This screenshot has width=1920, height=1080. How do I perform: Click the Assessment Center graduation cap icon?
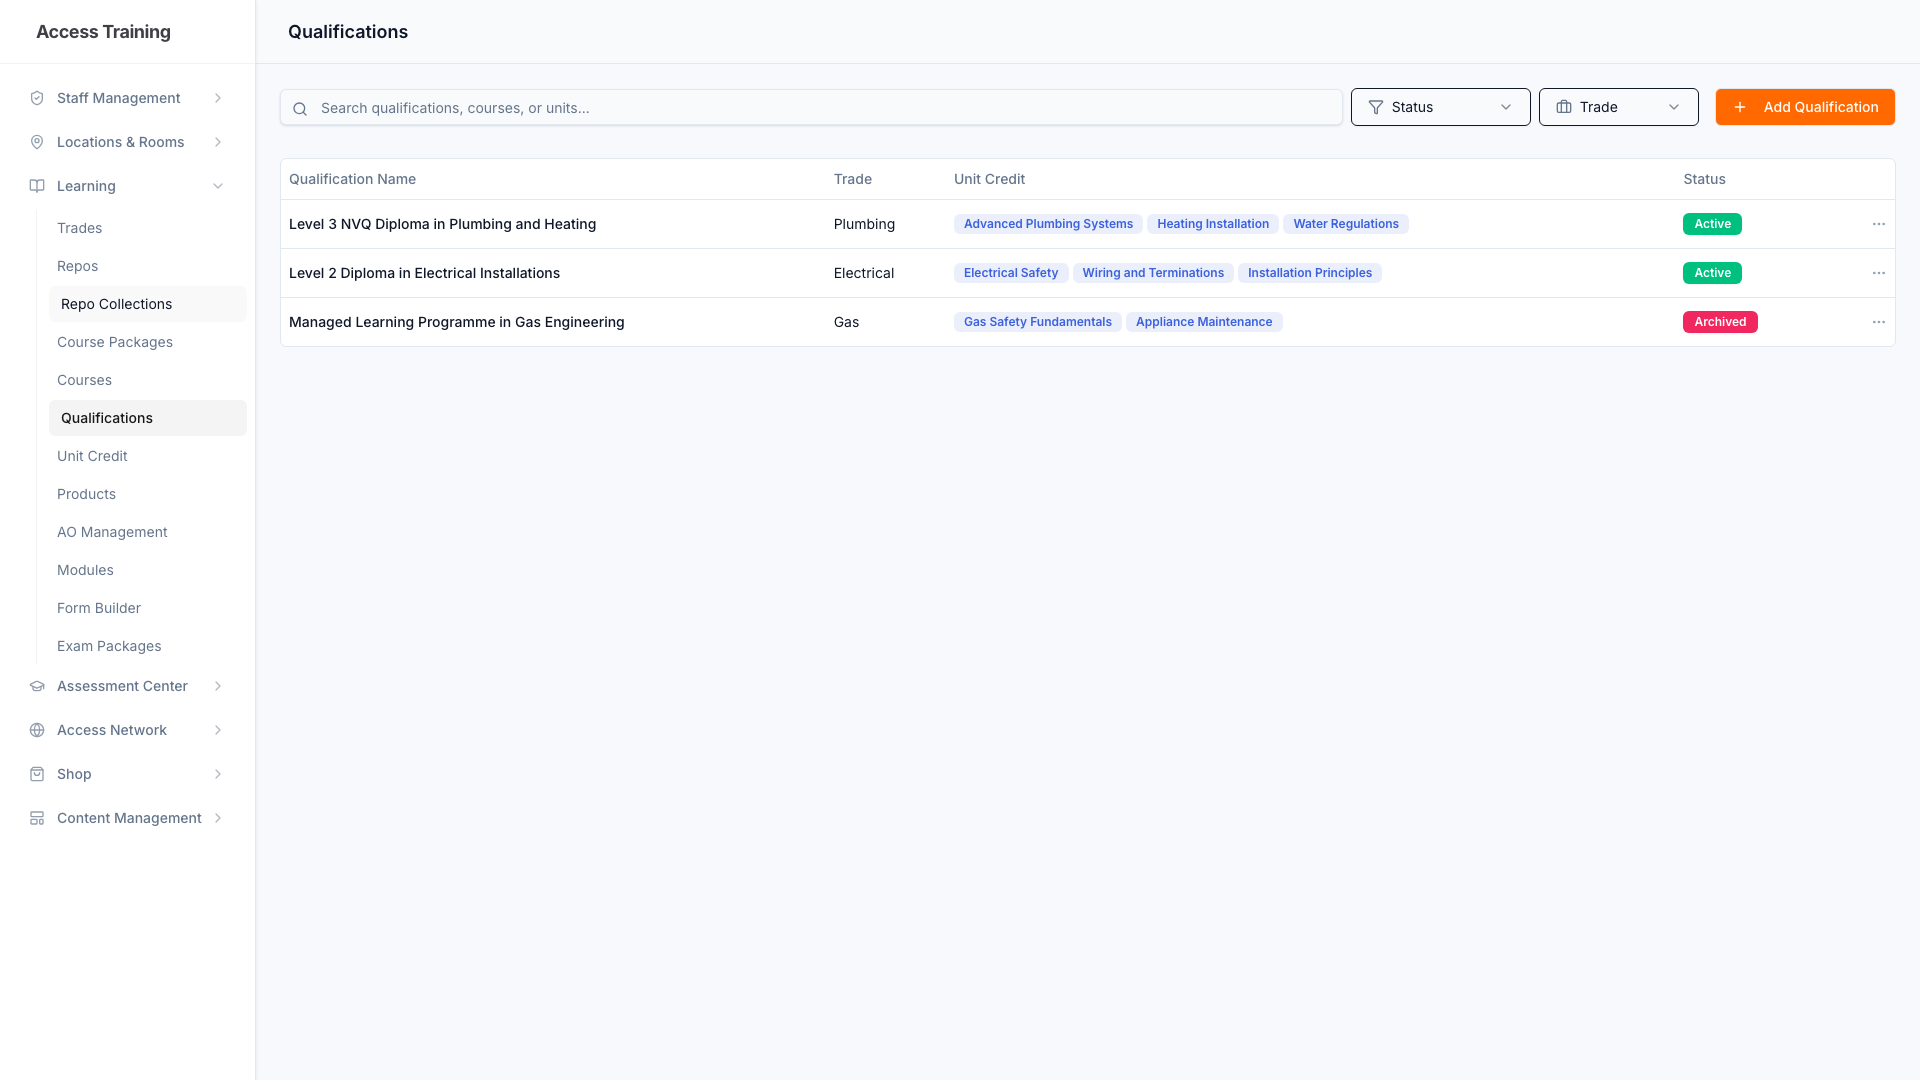37,686
